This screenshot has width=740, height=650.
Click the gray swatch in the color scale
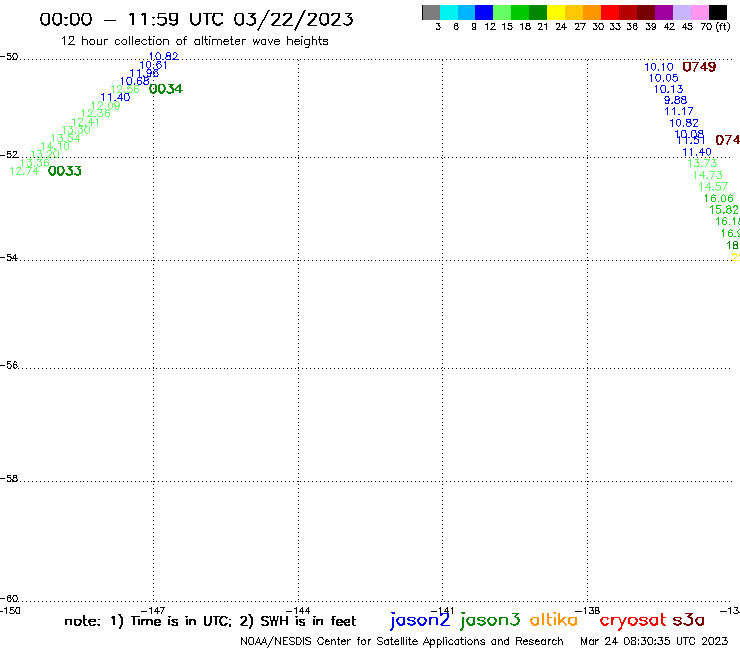coord(431,12)
